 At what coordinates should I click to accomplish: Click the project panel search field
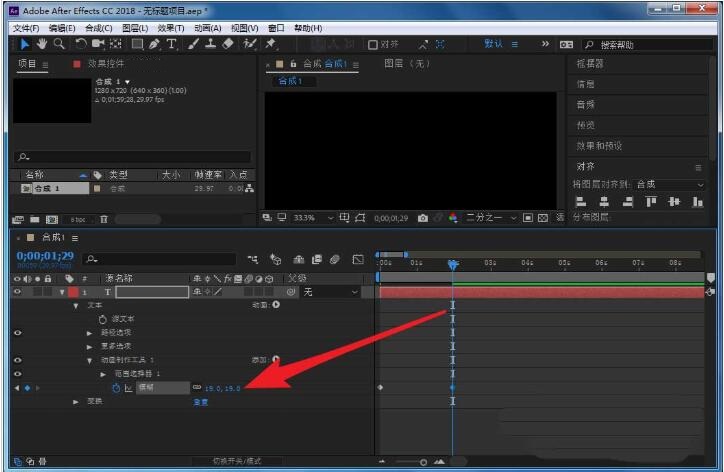click(133, 157)
